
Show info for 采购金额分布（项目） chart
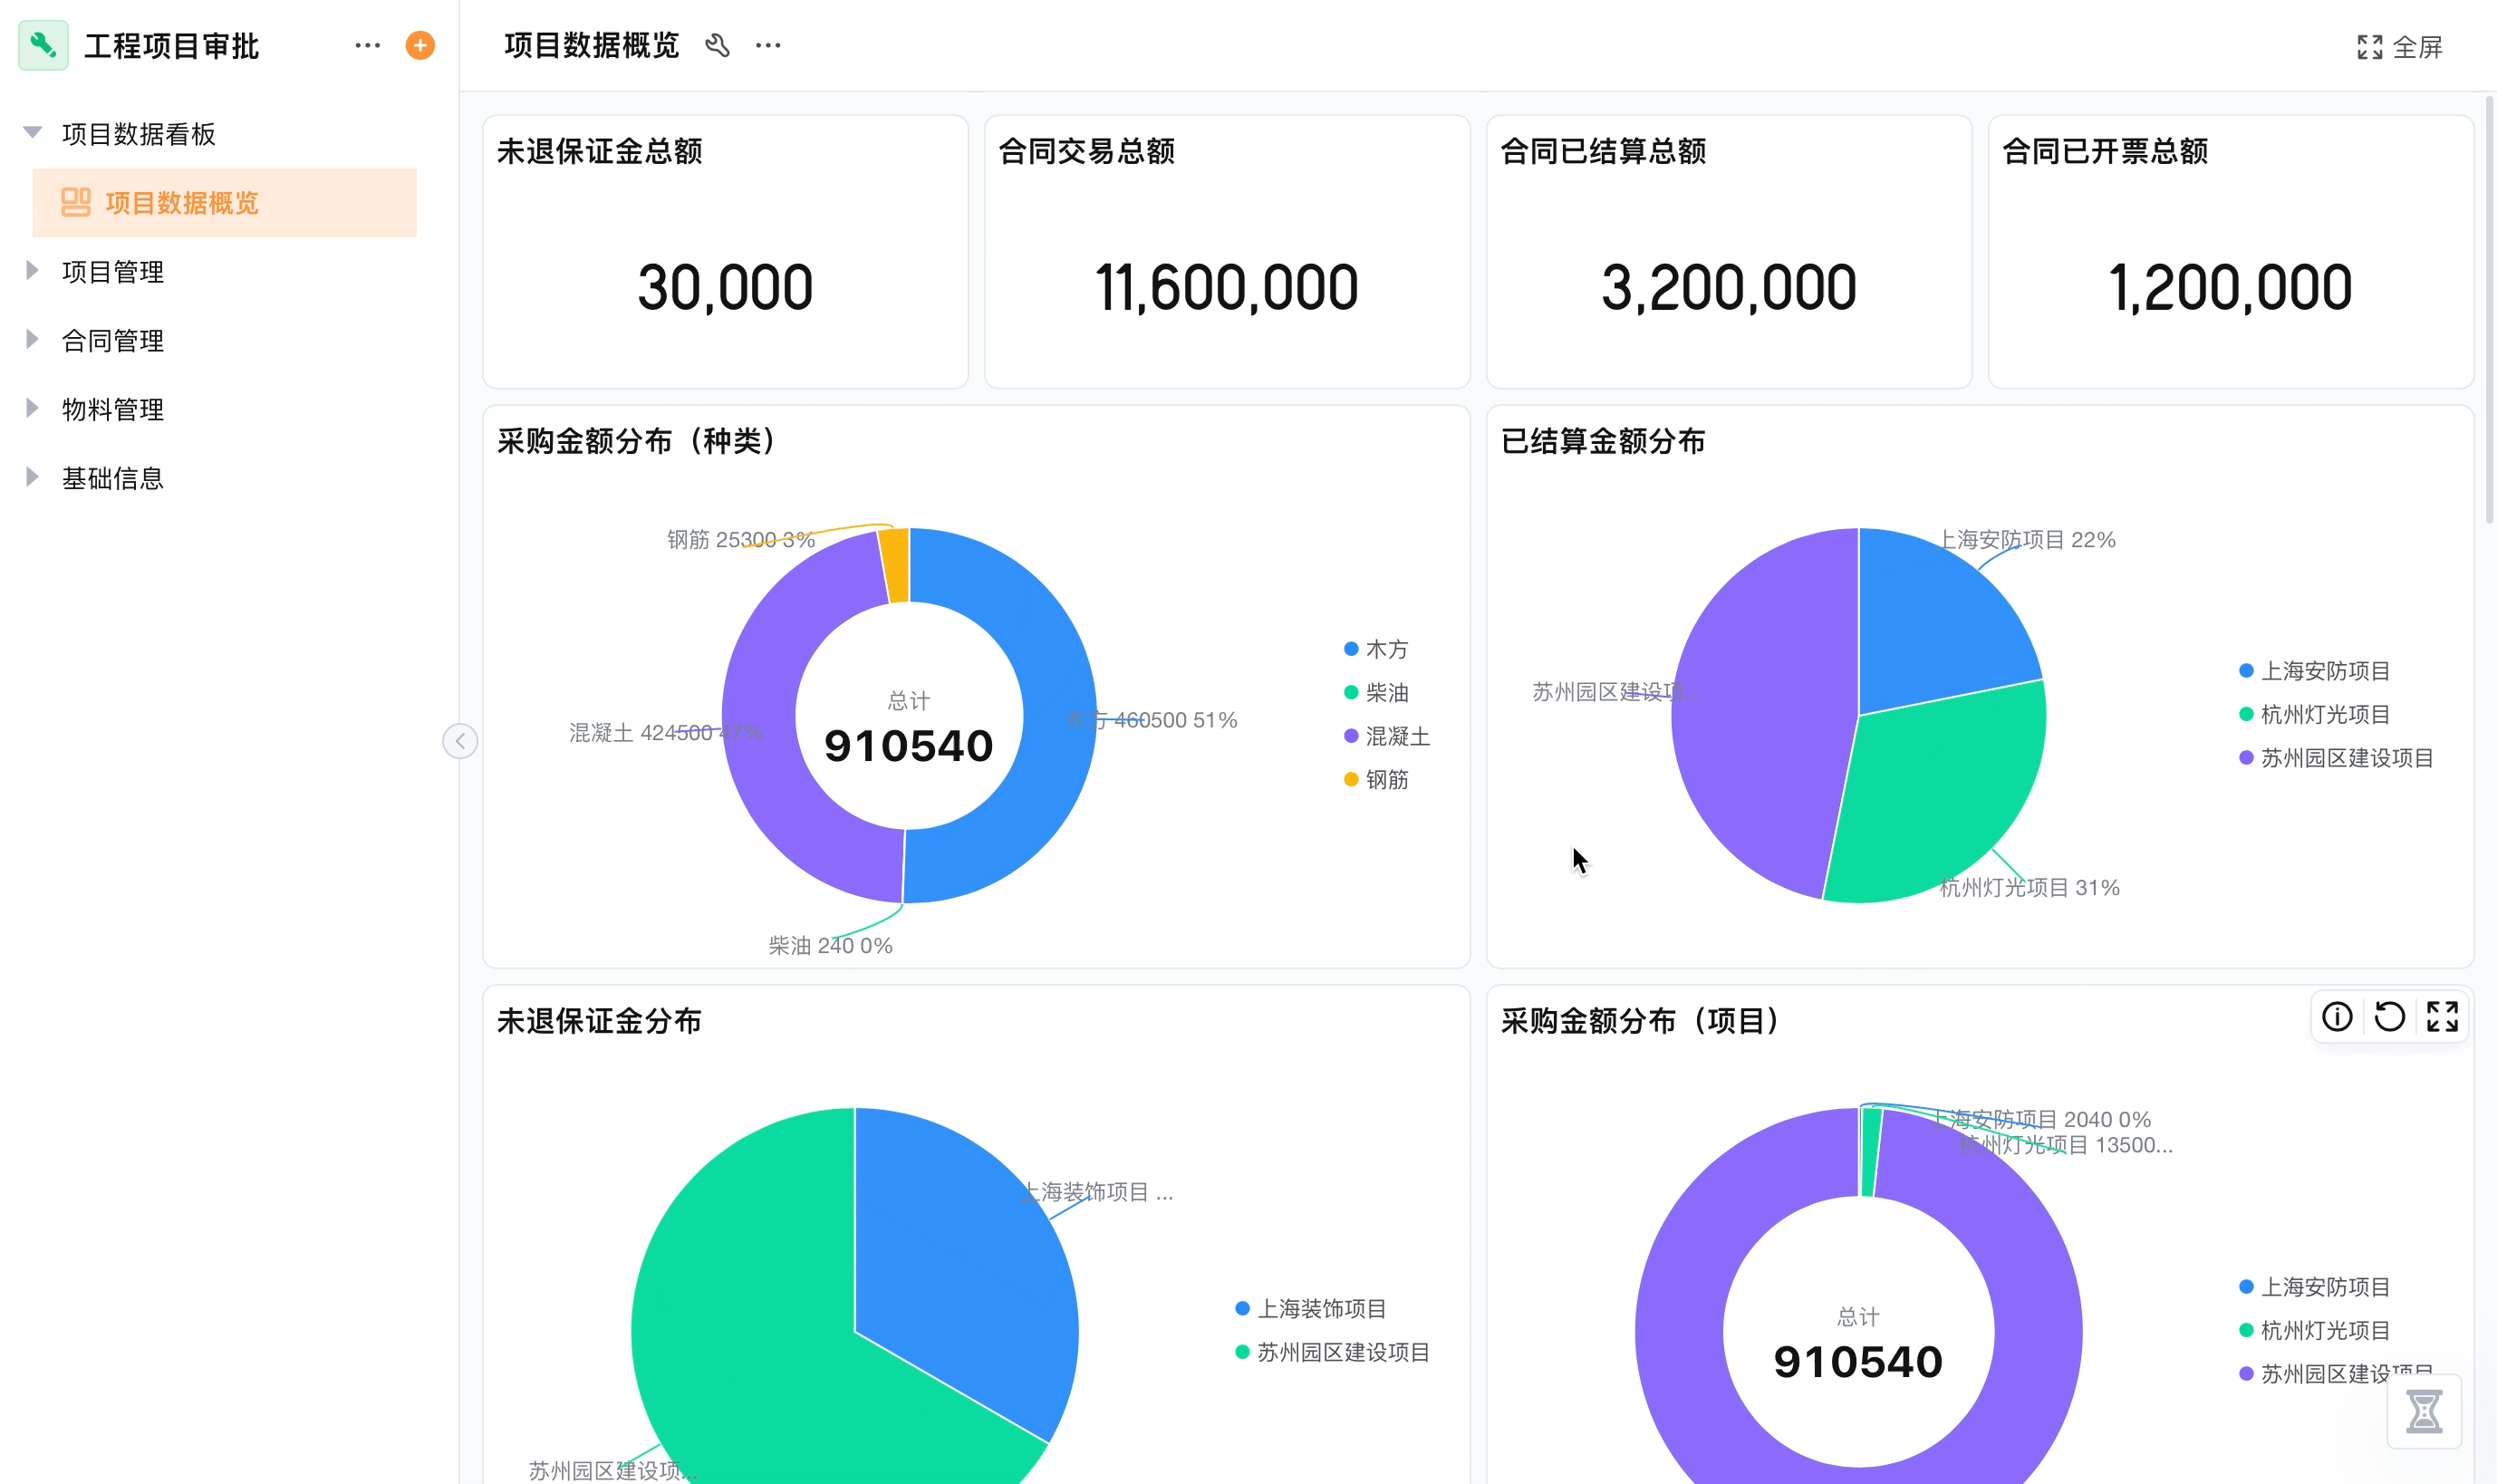coord(2337,1017)
